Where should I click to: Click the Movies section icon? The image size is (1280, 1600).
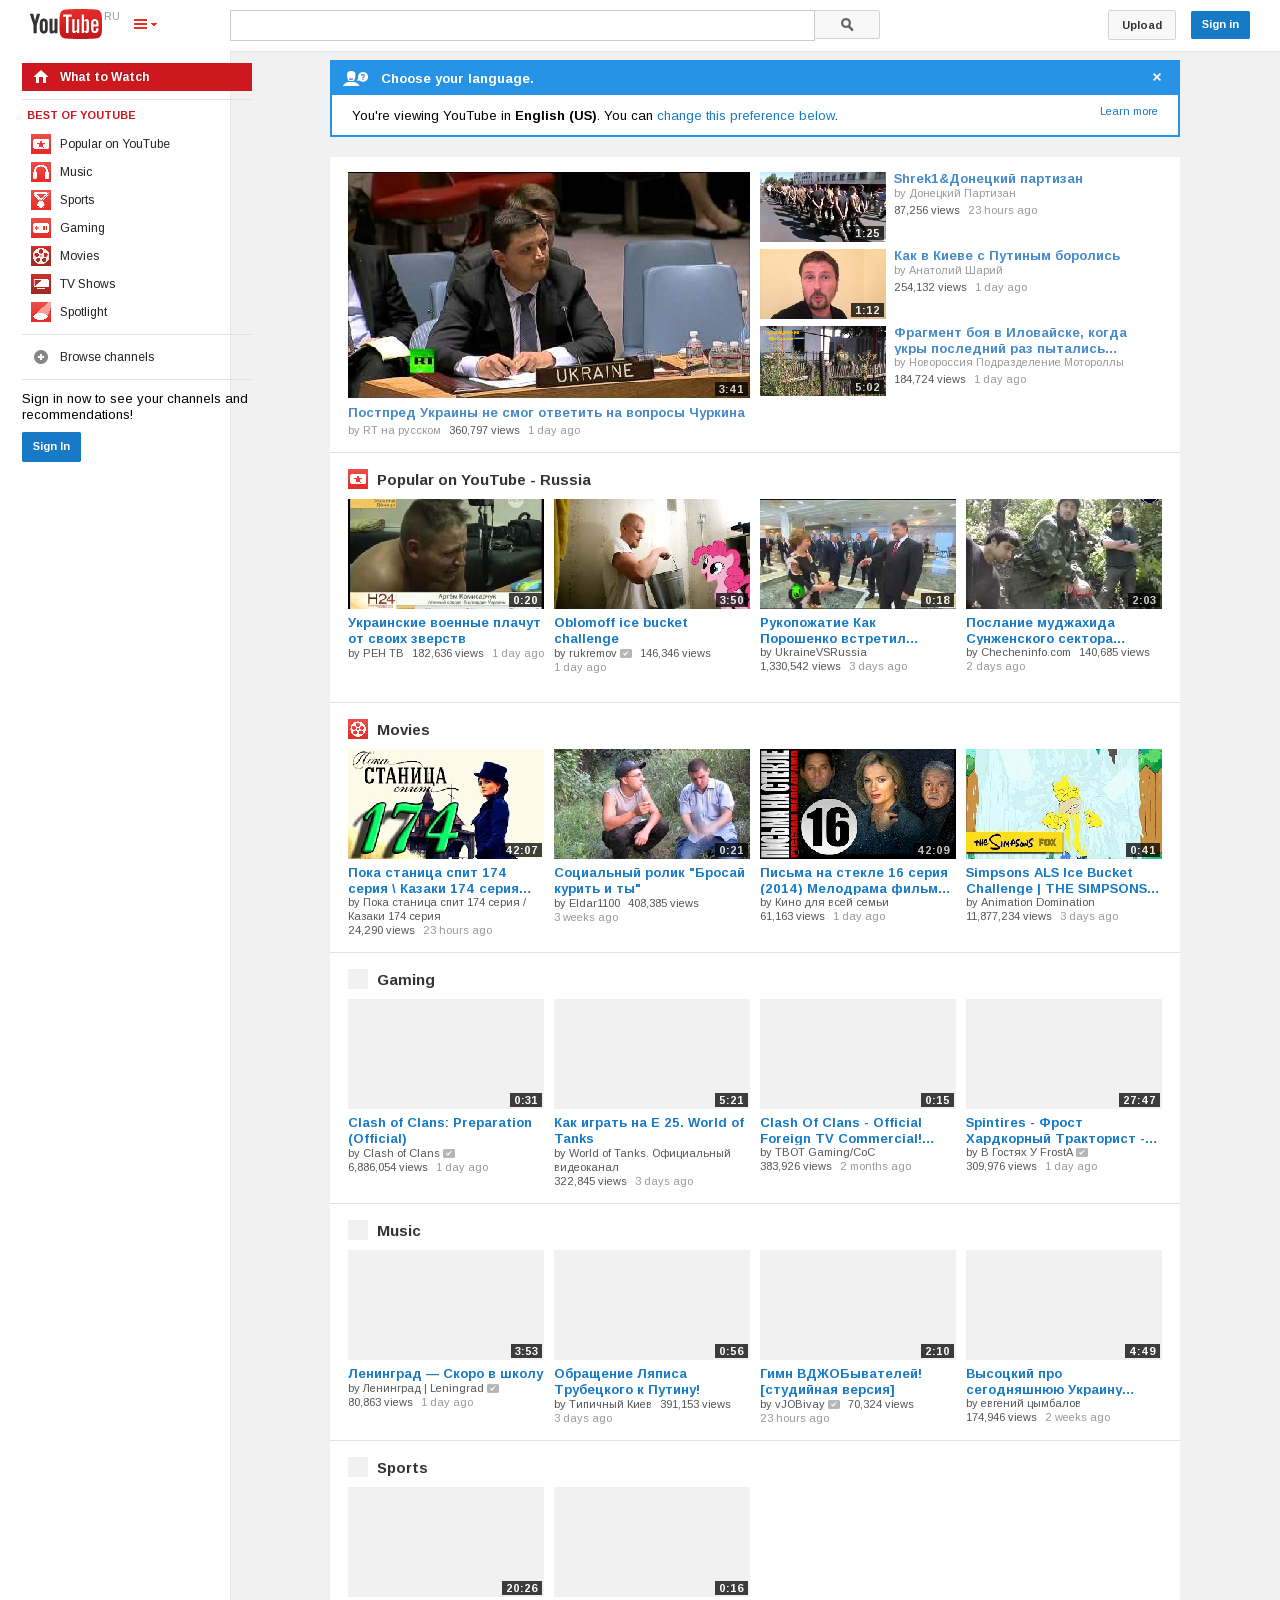point(358,730)
